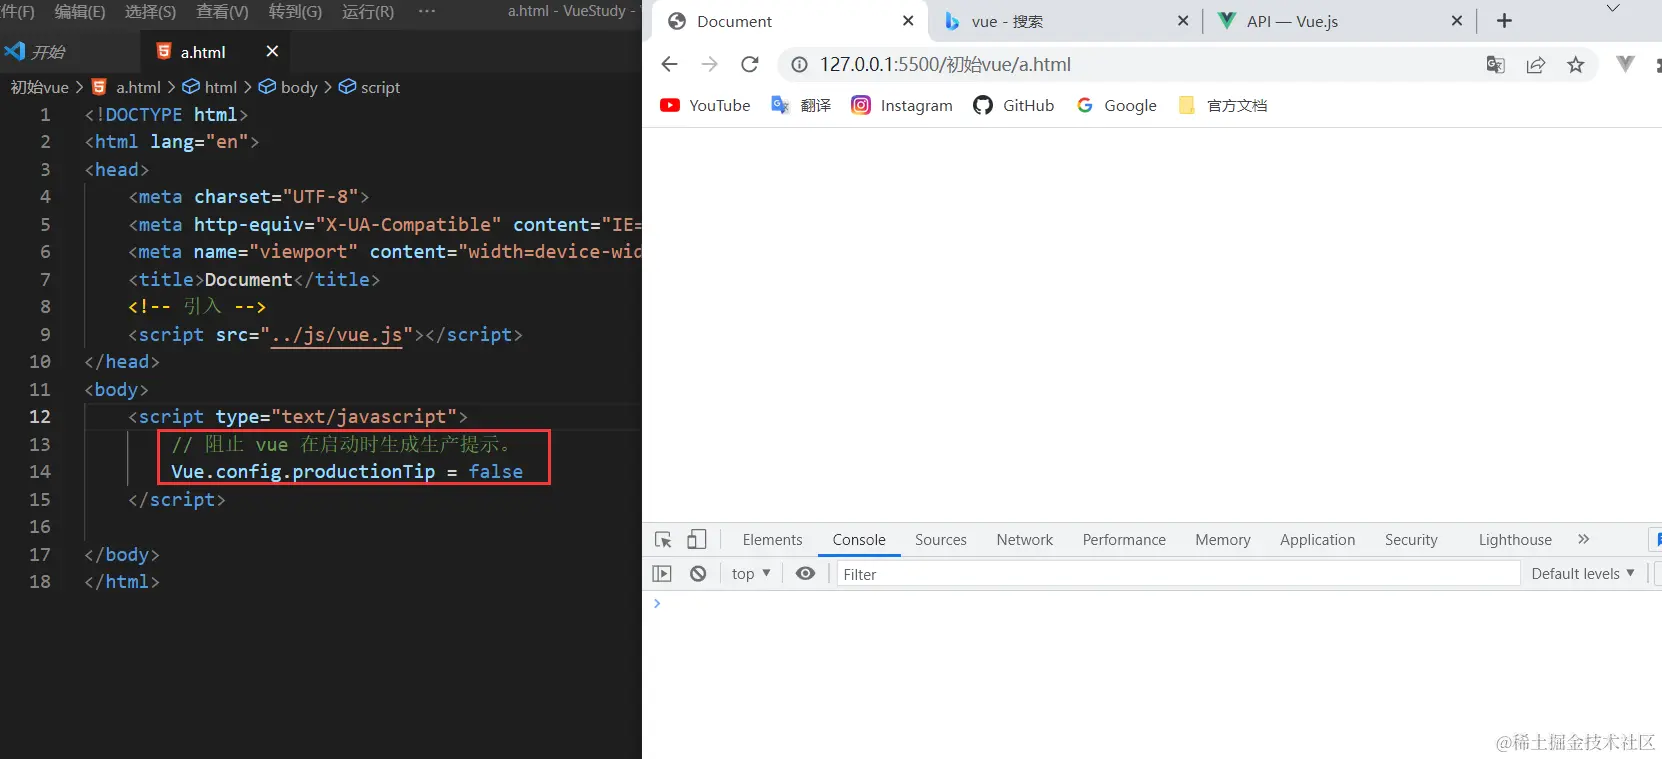
Task: Clear the console with the block icon
Action: click(x=698, y=573)
